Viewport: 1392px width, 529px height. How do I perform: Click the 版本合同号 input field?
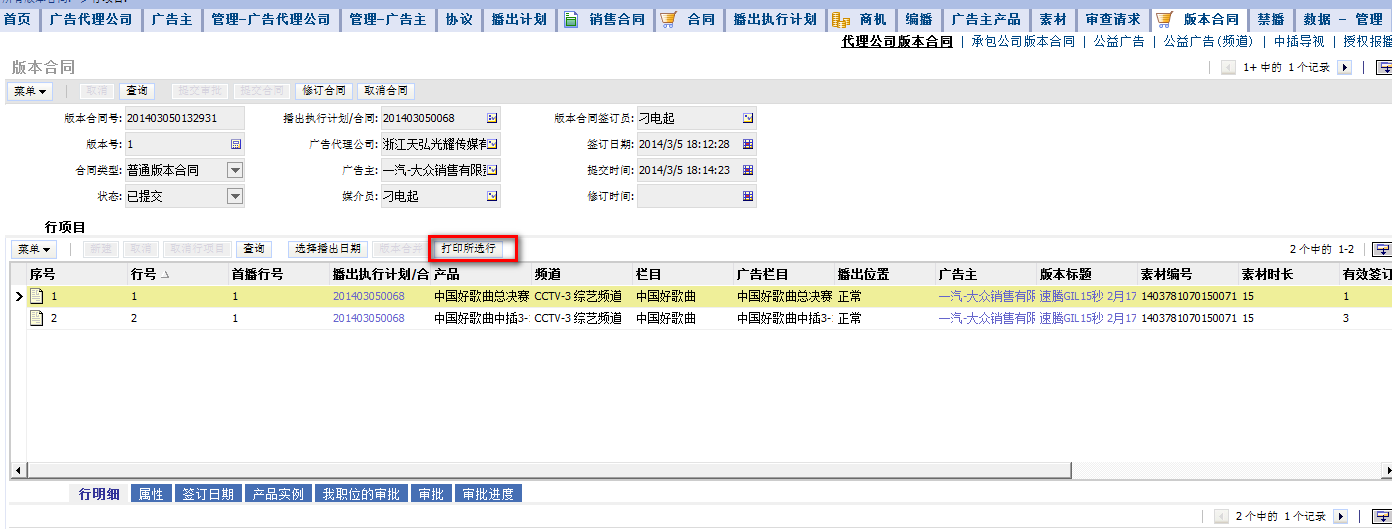click(184, 118)
